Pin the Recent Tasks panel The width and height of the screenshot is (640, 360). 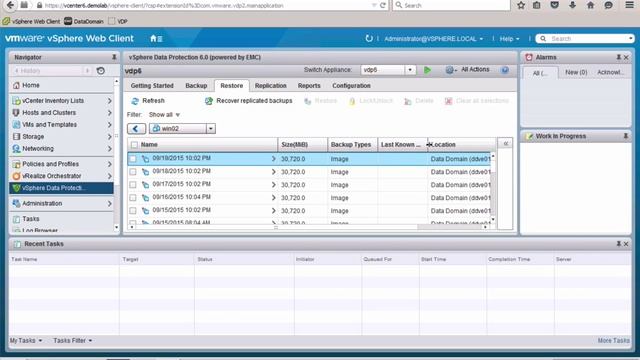[x=619, y=244]
